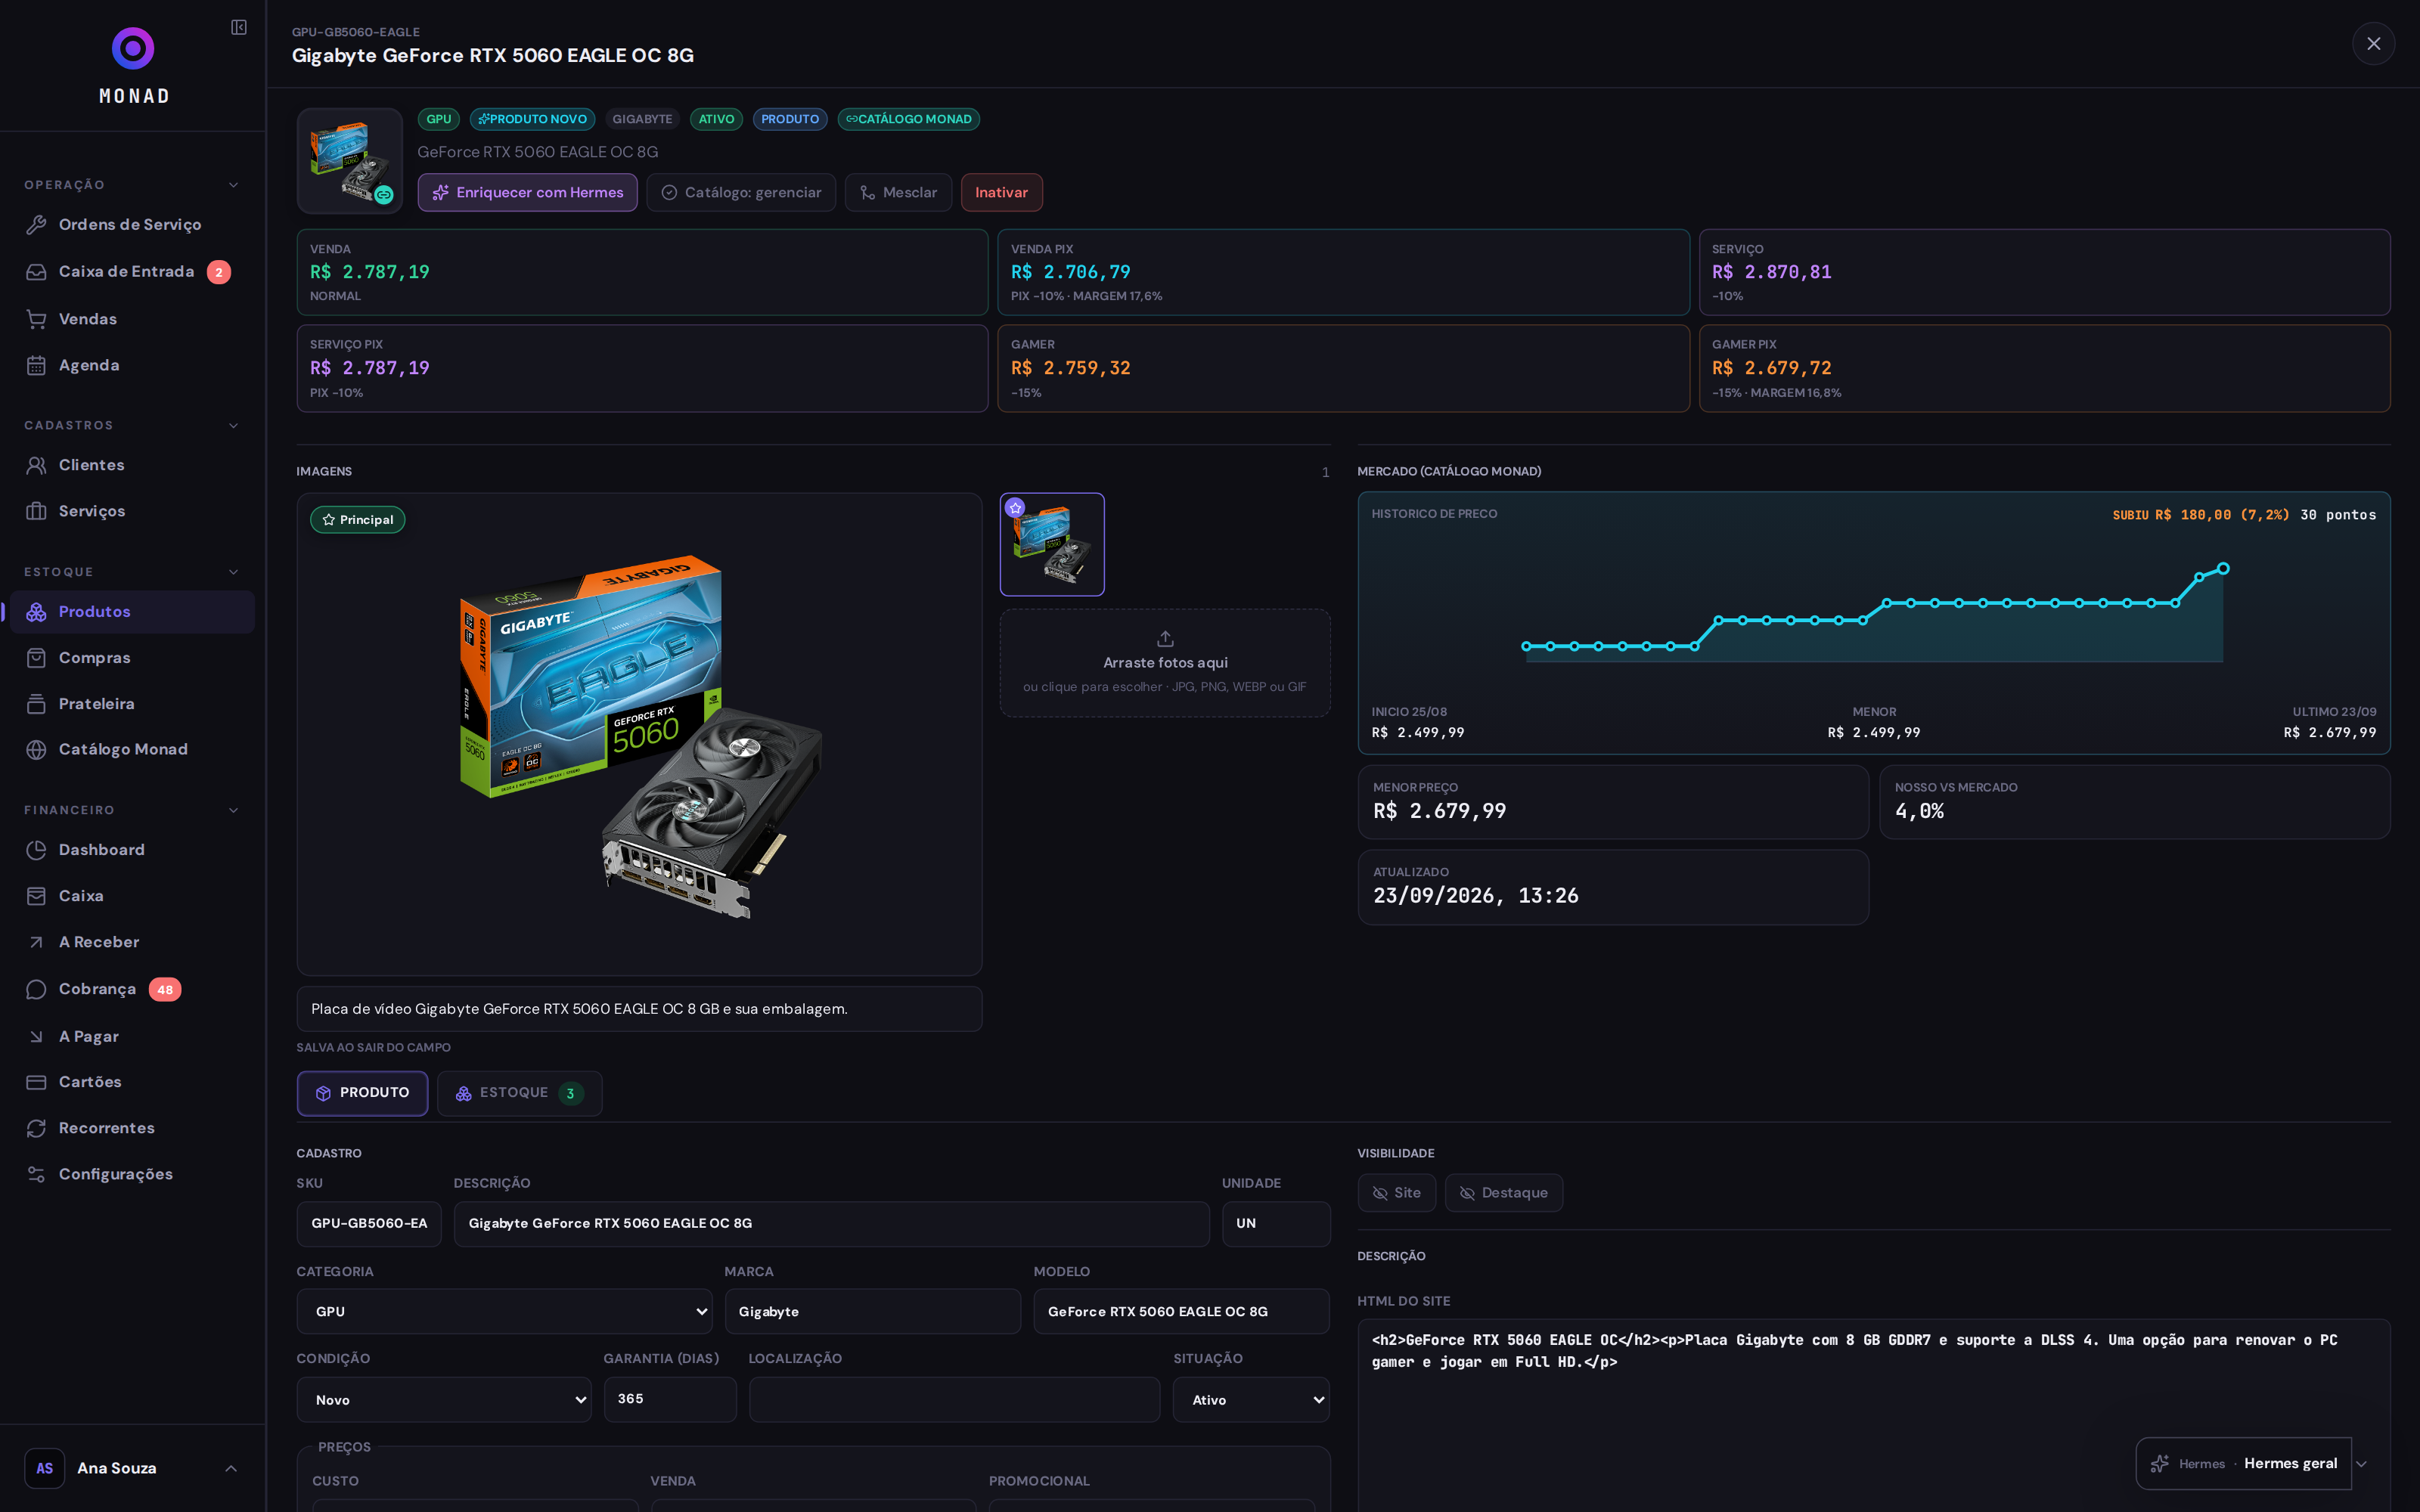Open Clientes people icon
This screenshot has height=1512, width=2420.
36,465
